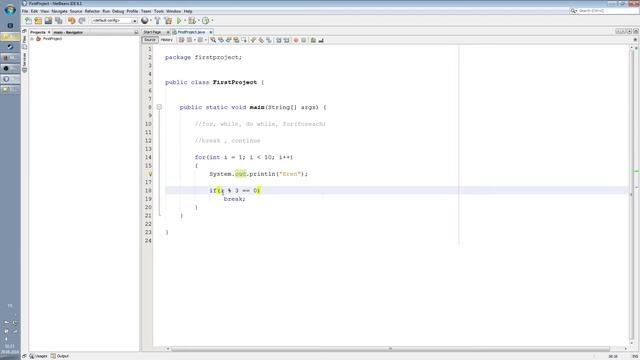The width and height of the screenshot is (640, 360).
Task: Open the Usages tab at bottom
Action: (x=38, y=356)
